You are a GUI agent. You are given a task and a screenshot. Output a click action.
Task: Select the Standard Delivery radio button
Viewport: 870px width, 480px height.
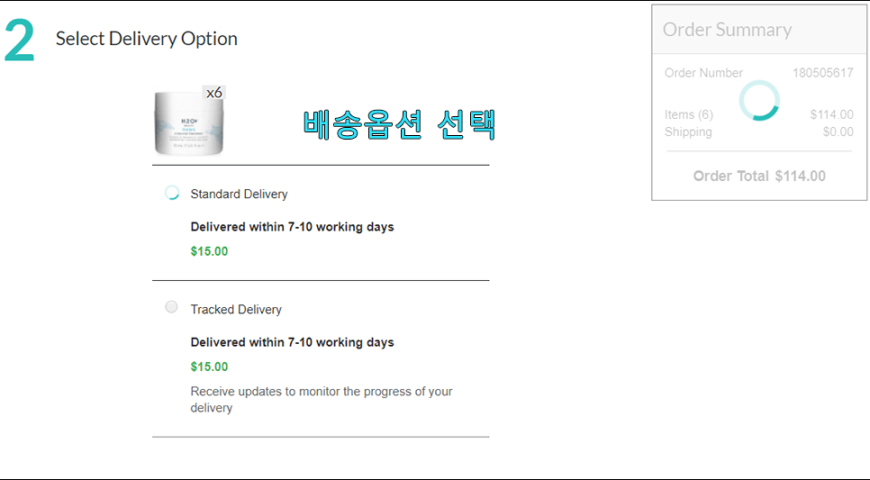click(x=172, y=193)
